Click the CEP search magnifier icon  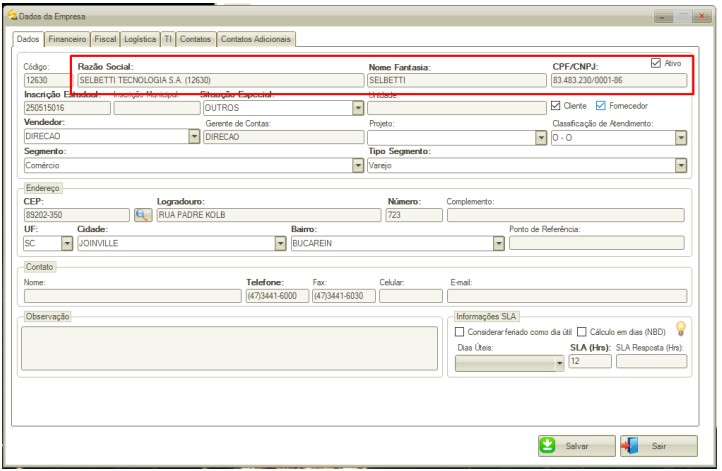143,215
